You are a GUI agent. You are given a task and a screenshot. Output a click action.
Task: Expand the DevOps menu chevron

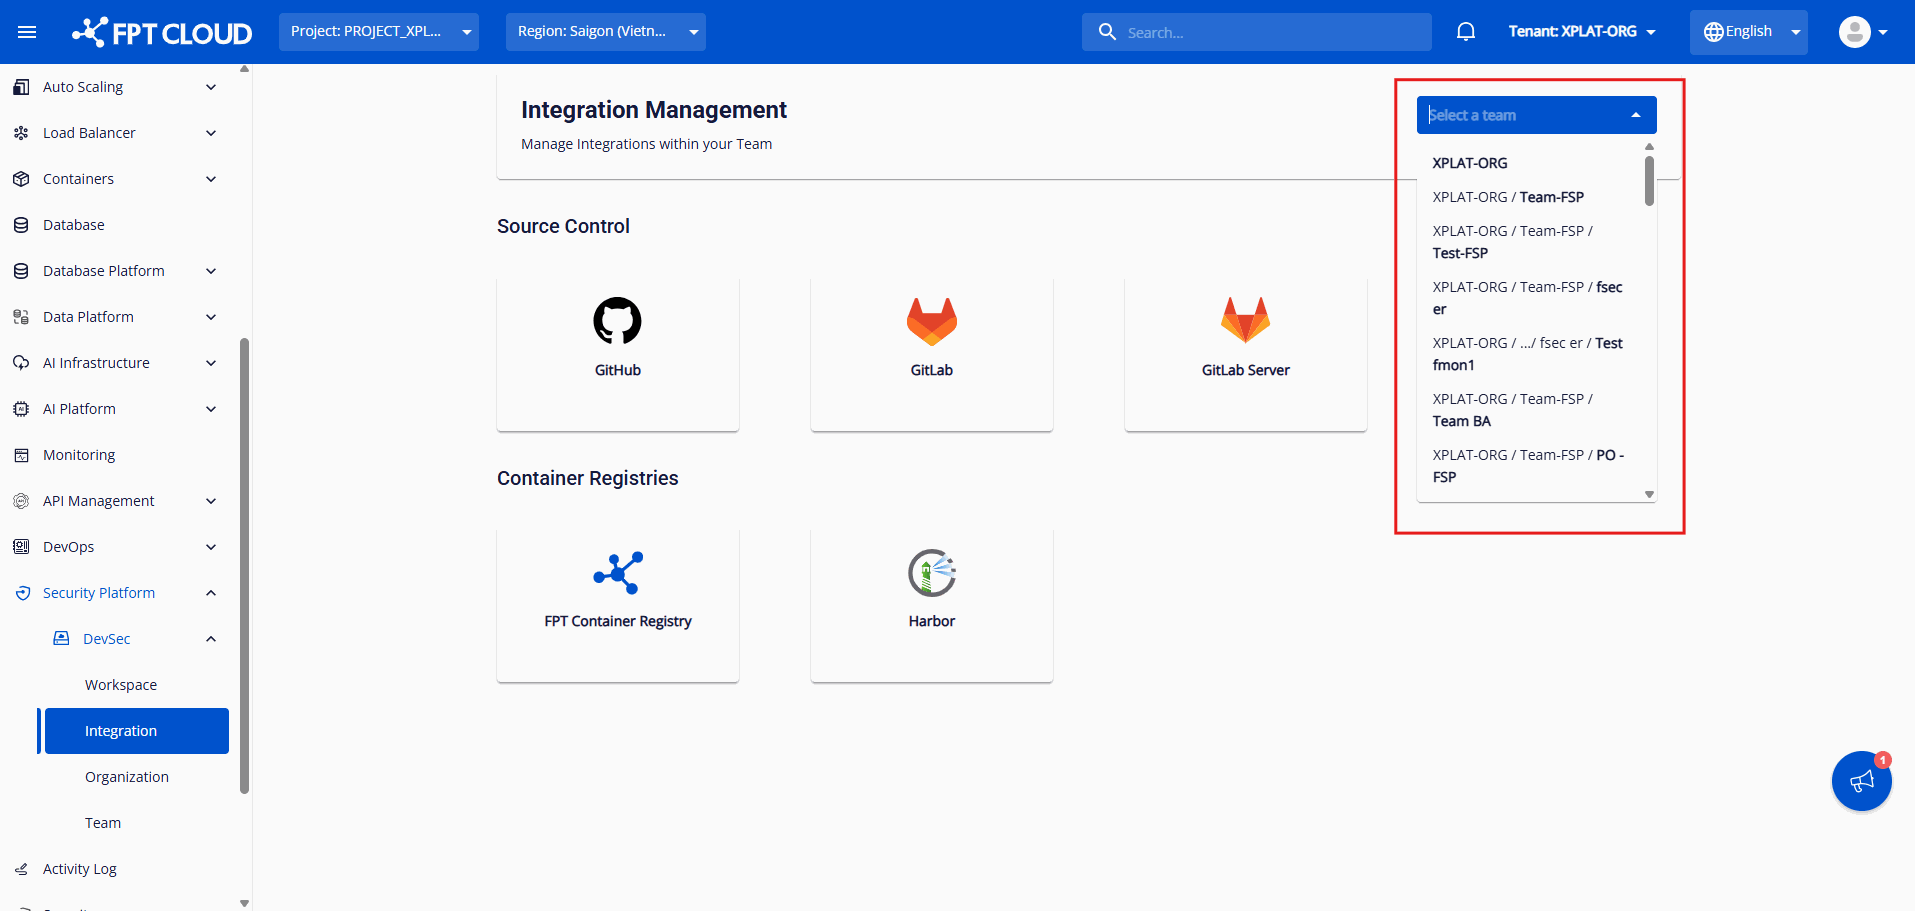[211, 547]
